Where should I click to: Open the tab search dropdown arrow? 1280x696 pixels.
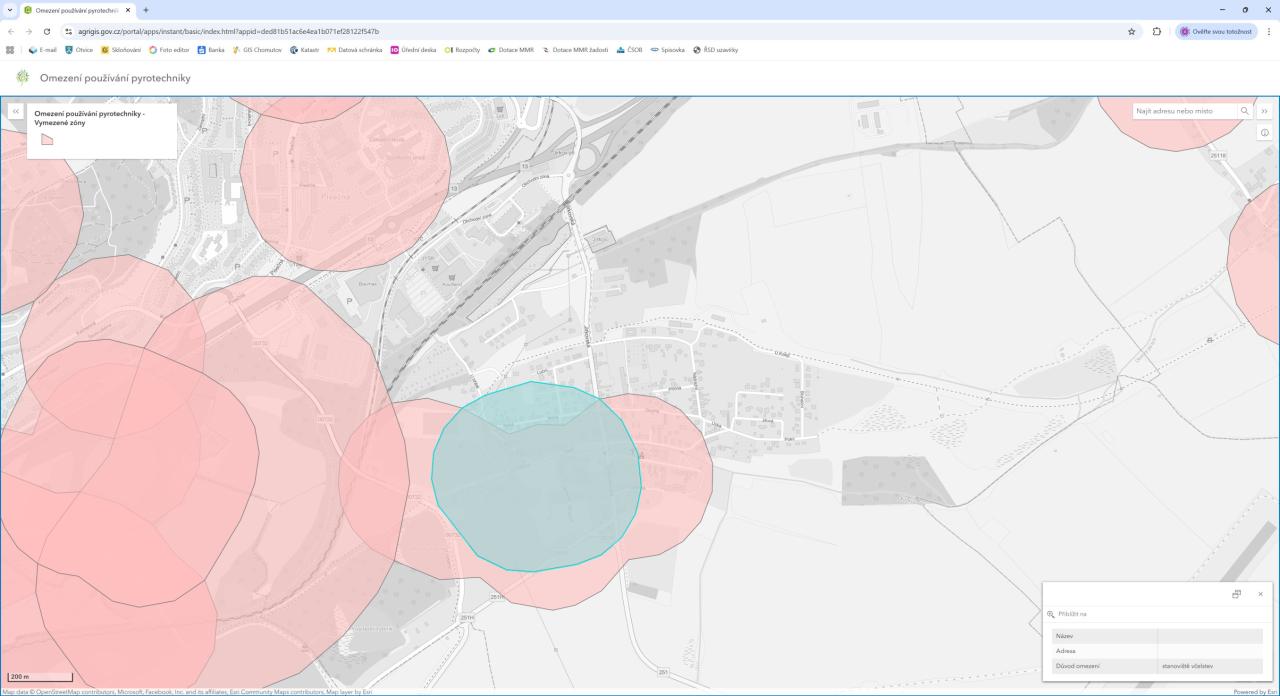tap(10, 10)
